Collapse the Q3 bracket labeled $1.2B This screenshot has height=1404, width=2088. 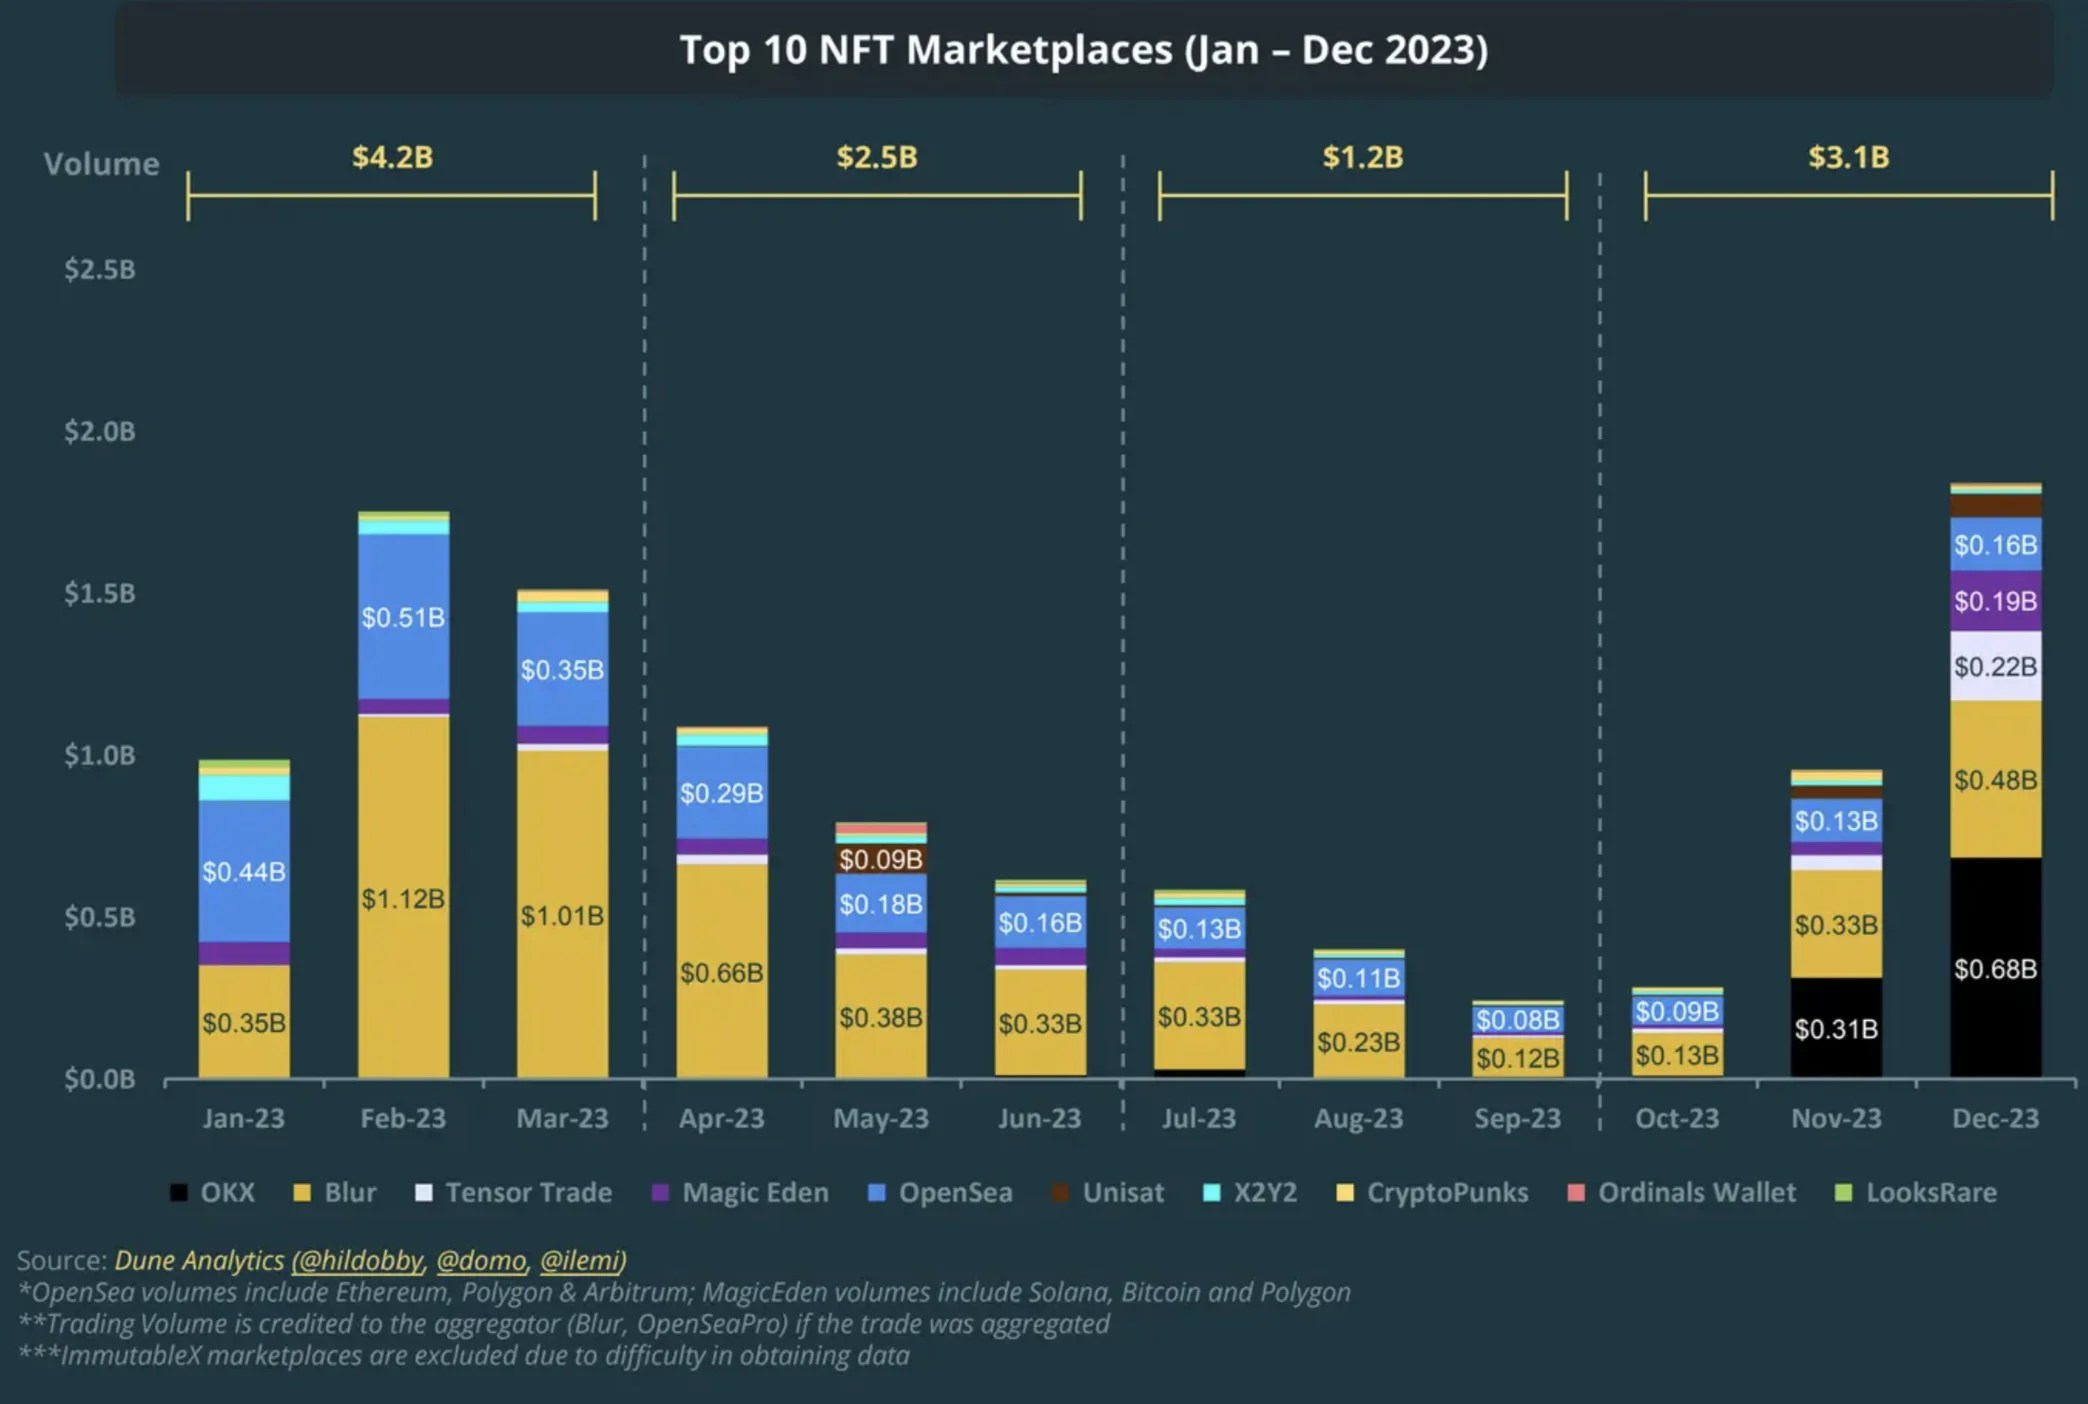1362,157
